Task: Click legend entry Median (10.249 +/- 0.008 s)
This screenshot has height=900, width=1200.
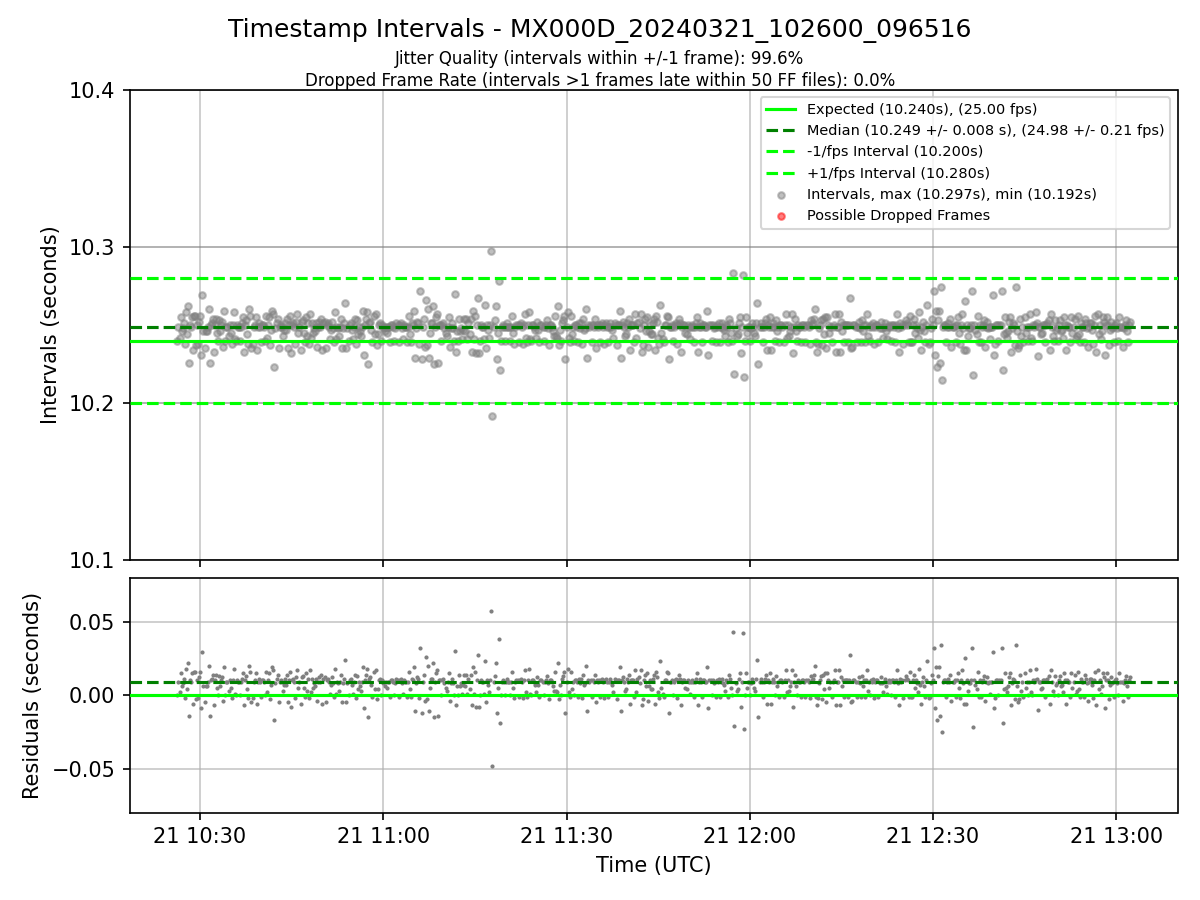Action: [985, 130]
